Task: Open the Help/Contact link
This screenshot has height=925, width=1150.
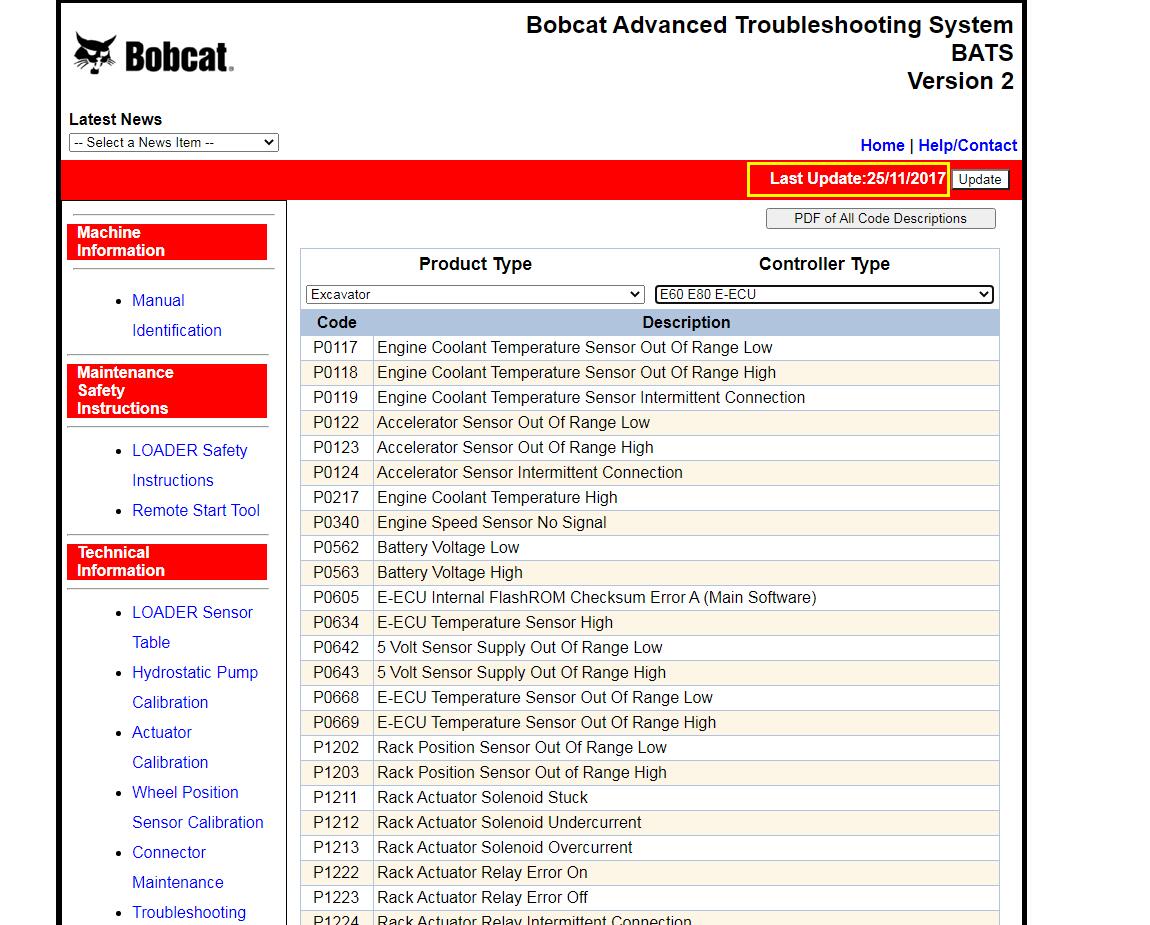Action: (967, 145)
